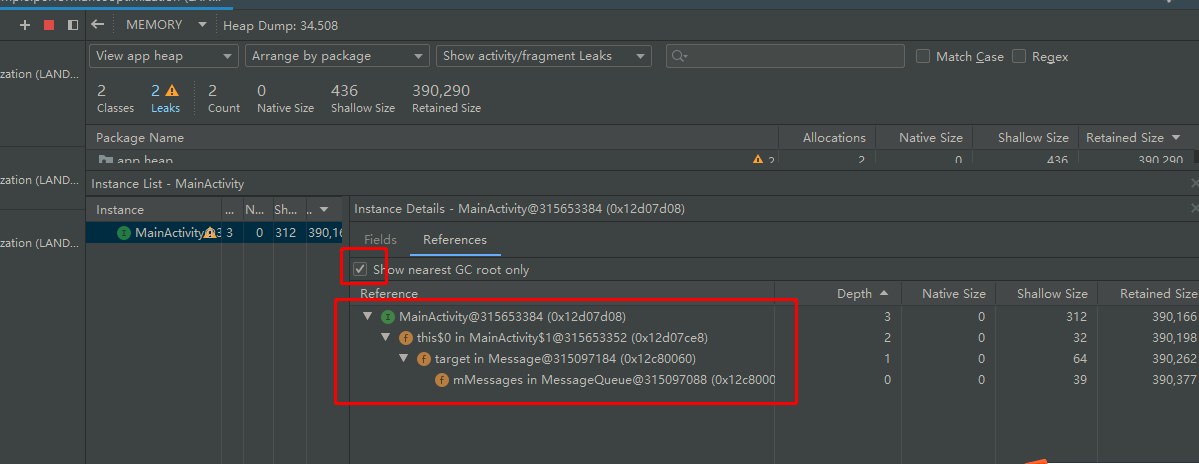Screen dimensions: 1199x464
Task: Click the search magnifier icon
Action: [679, 57]
